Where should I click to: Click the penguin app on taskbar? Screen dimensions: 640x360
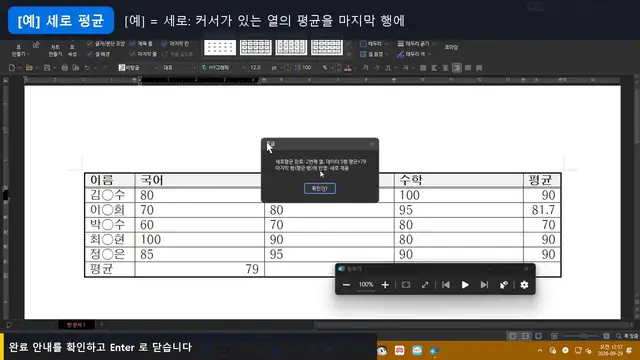(x=382, y=351)
